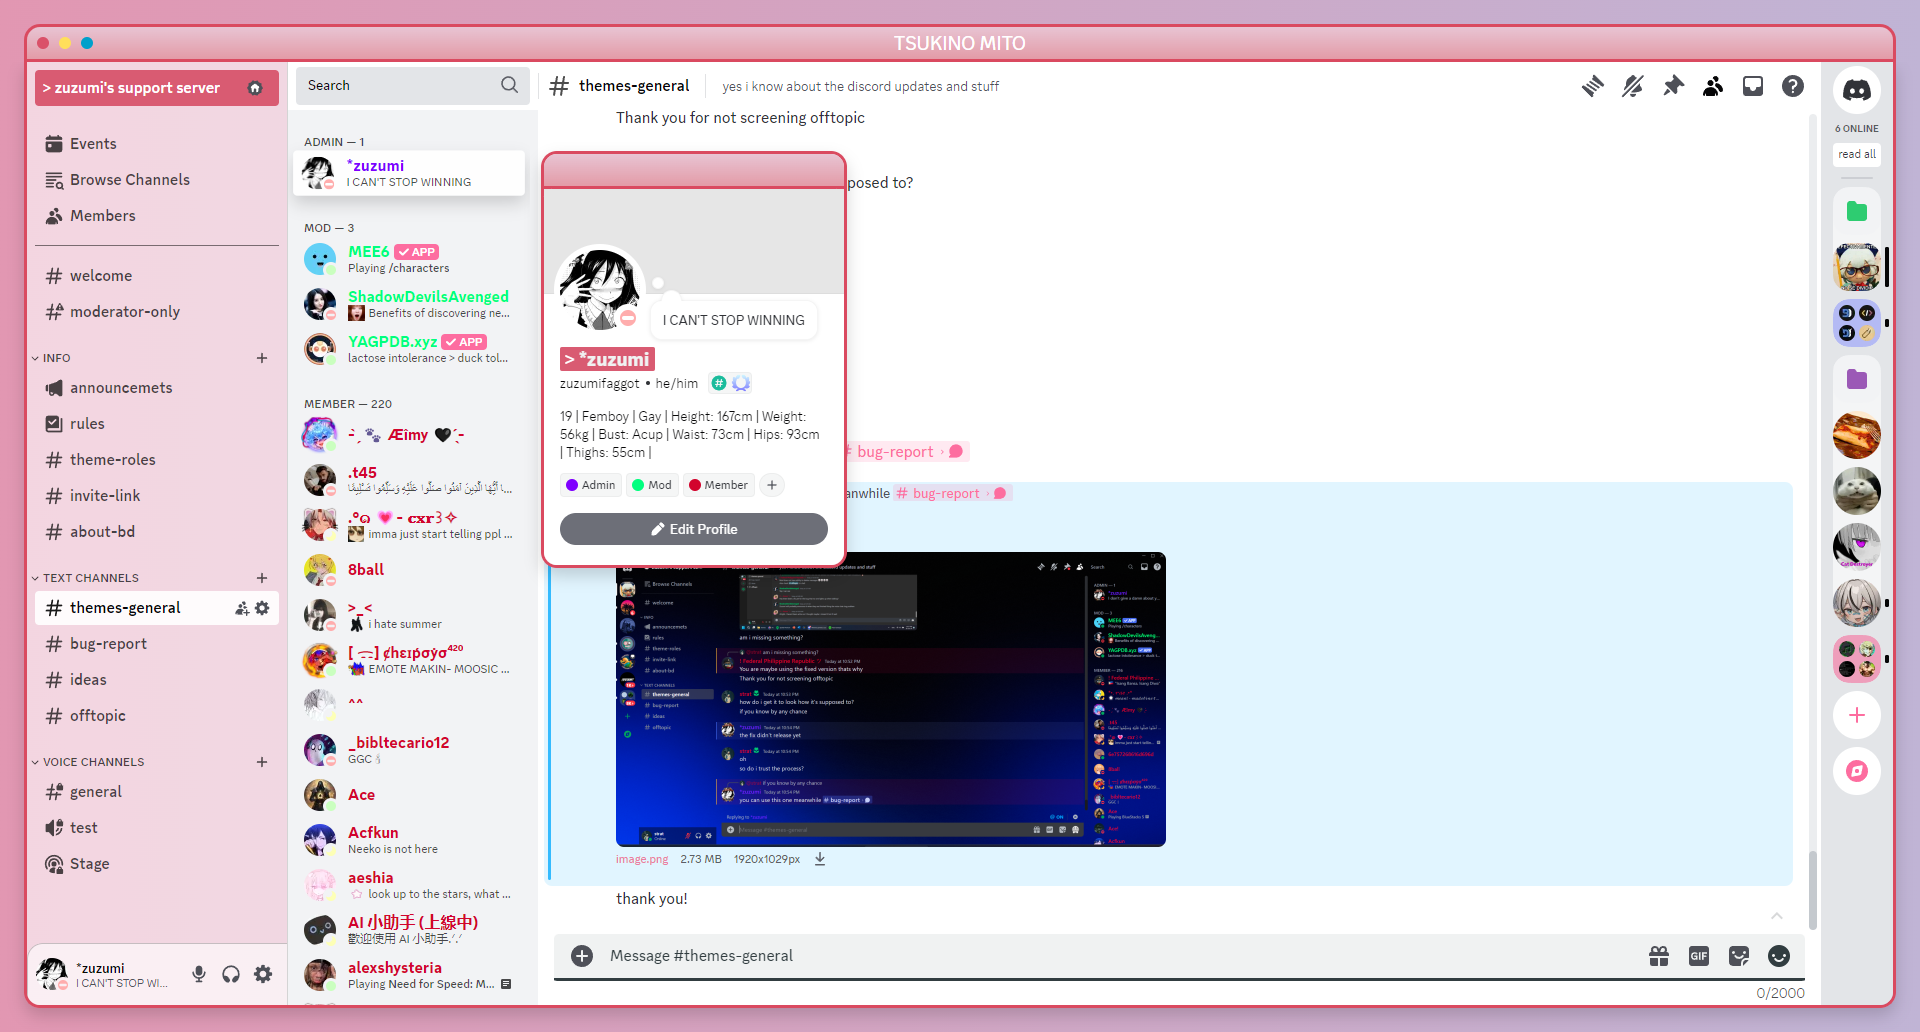Toggle microphone mute
The image size is (1920, 1032).
click(x=199, y=974)
